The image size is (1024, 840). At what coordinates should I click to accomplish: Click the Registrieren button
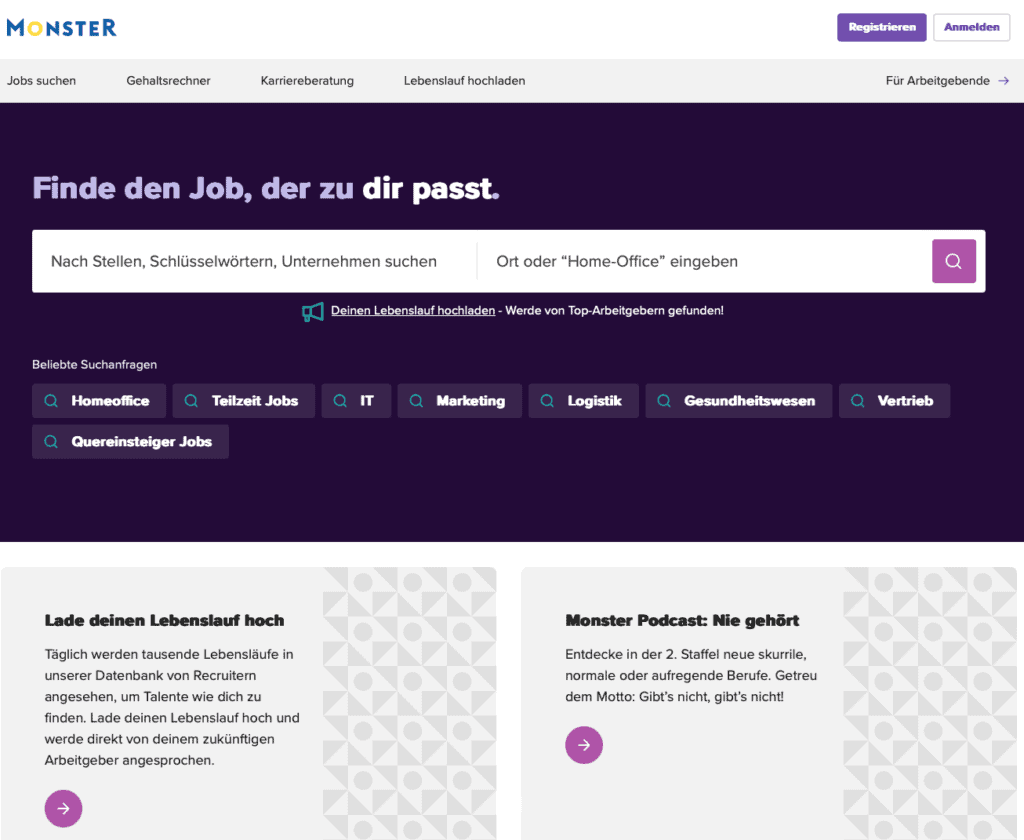click(x=882, y=27)
